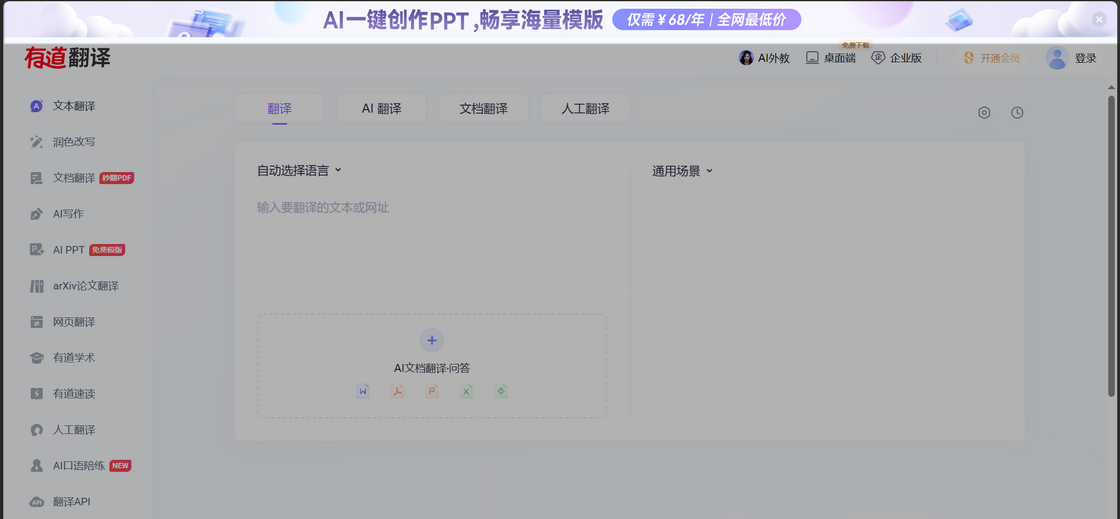Click the 翻译API cloud icon
The image size is (1120, 519).
pyautogui.click(x=36, y=501)
